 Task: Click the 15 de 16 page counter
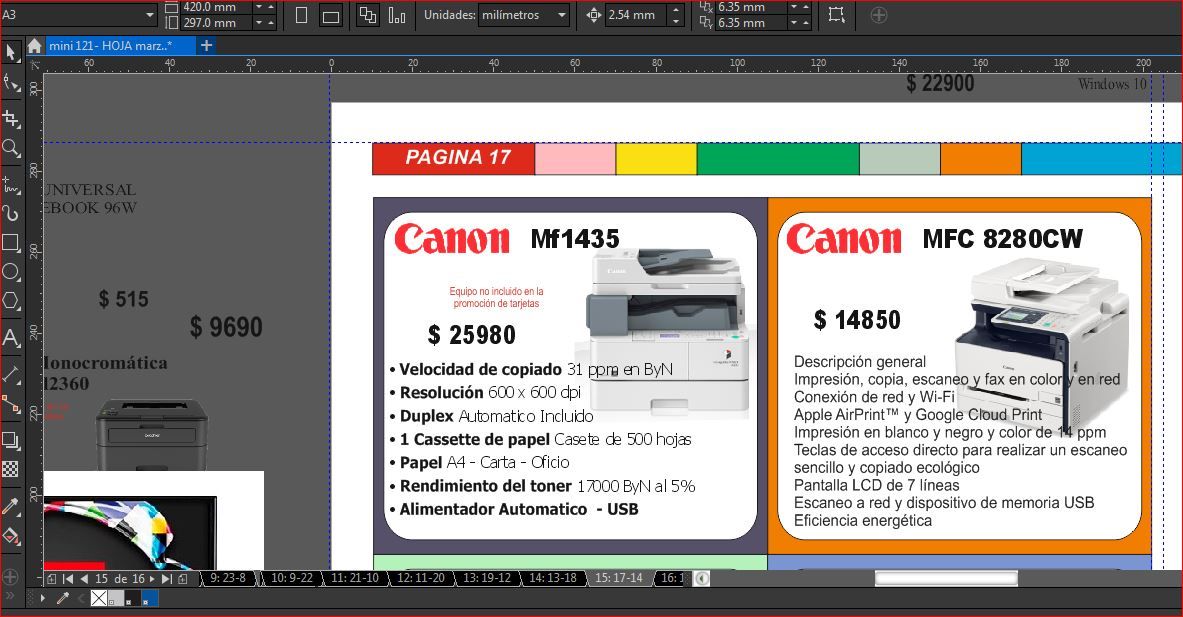119,579
